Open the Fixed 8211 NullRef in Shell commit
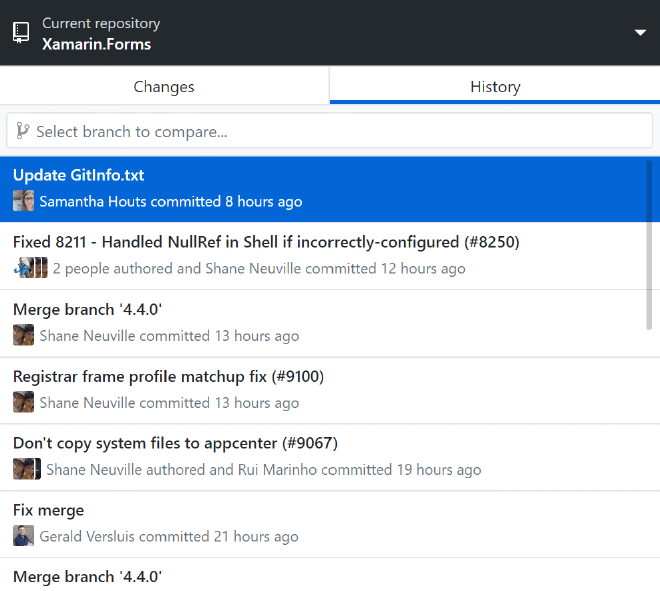The width and height of the screenshot is (660, 591). tap(322, 256)
